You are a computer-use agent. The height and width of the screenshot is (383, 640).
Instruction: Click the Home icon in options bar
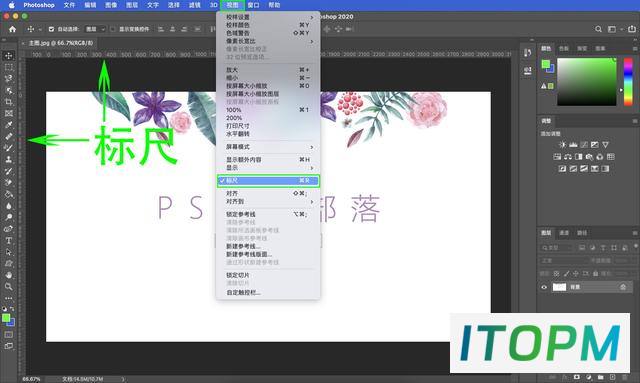pos(13,29)
